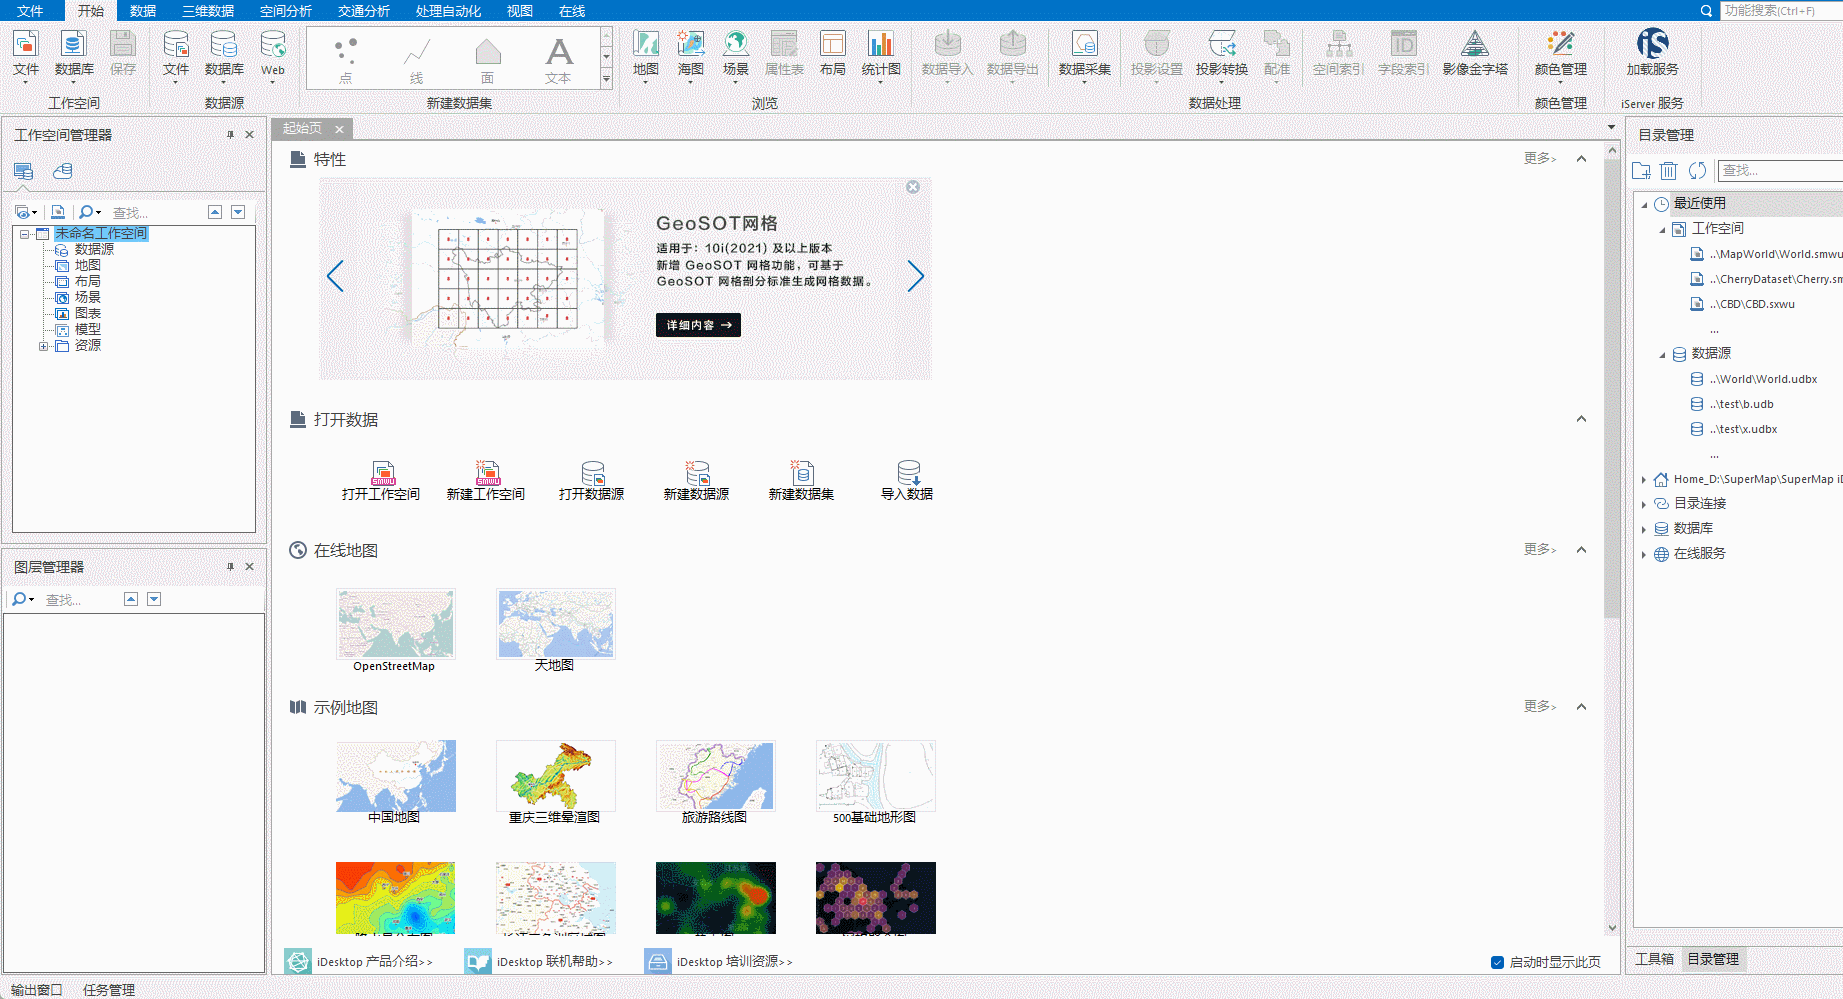Image resolution: width=1843 pixels, height=999 pixels.
Task: Click the search magnifier in ribbon top right
Action: pyautogui.click(x=1706, y=11)
